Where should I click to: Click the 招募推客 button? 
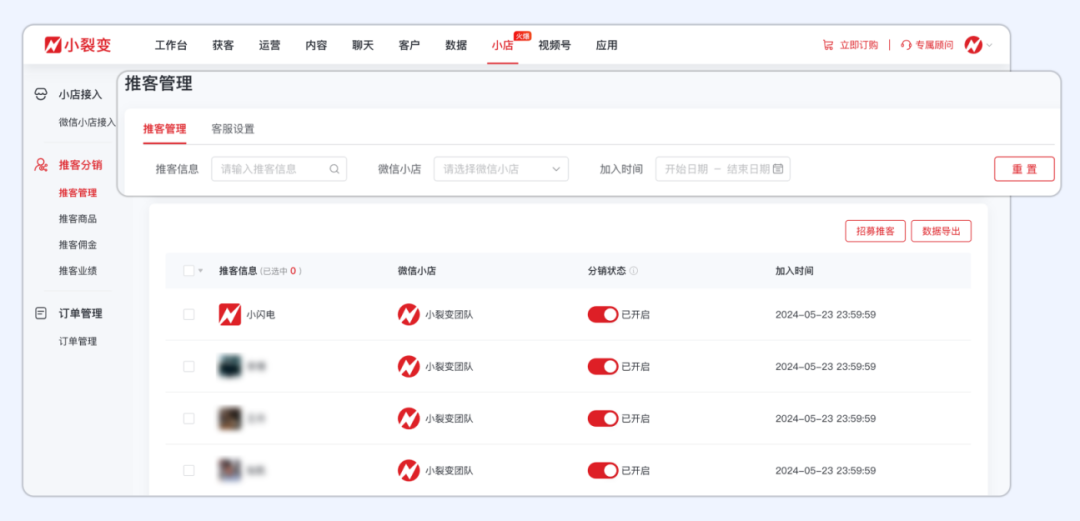tap(875, 231)
